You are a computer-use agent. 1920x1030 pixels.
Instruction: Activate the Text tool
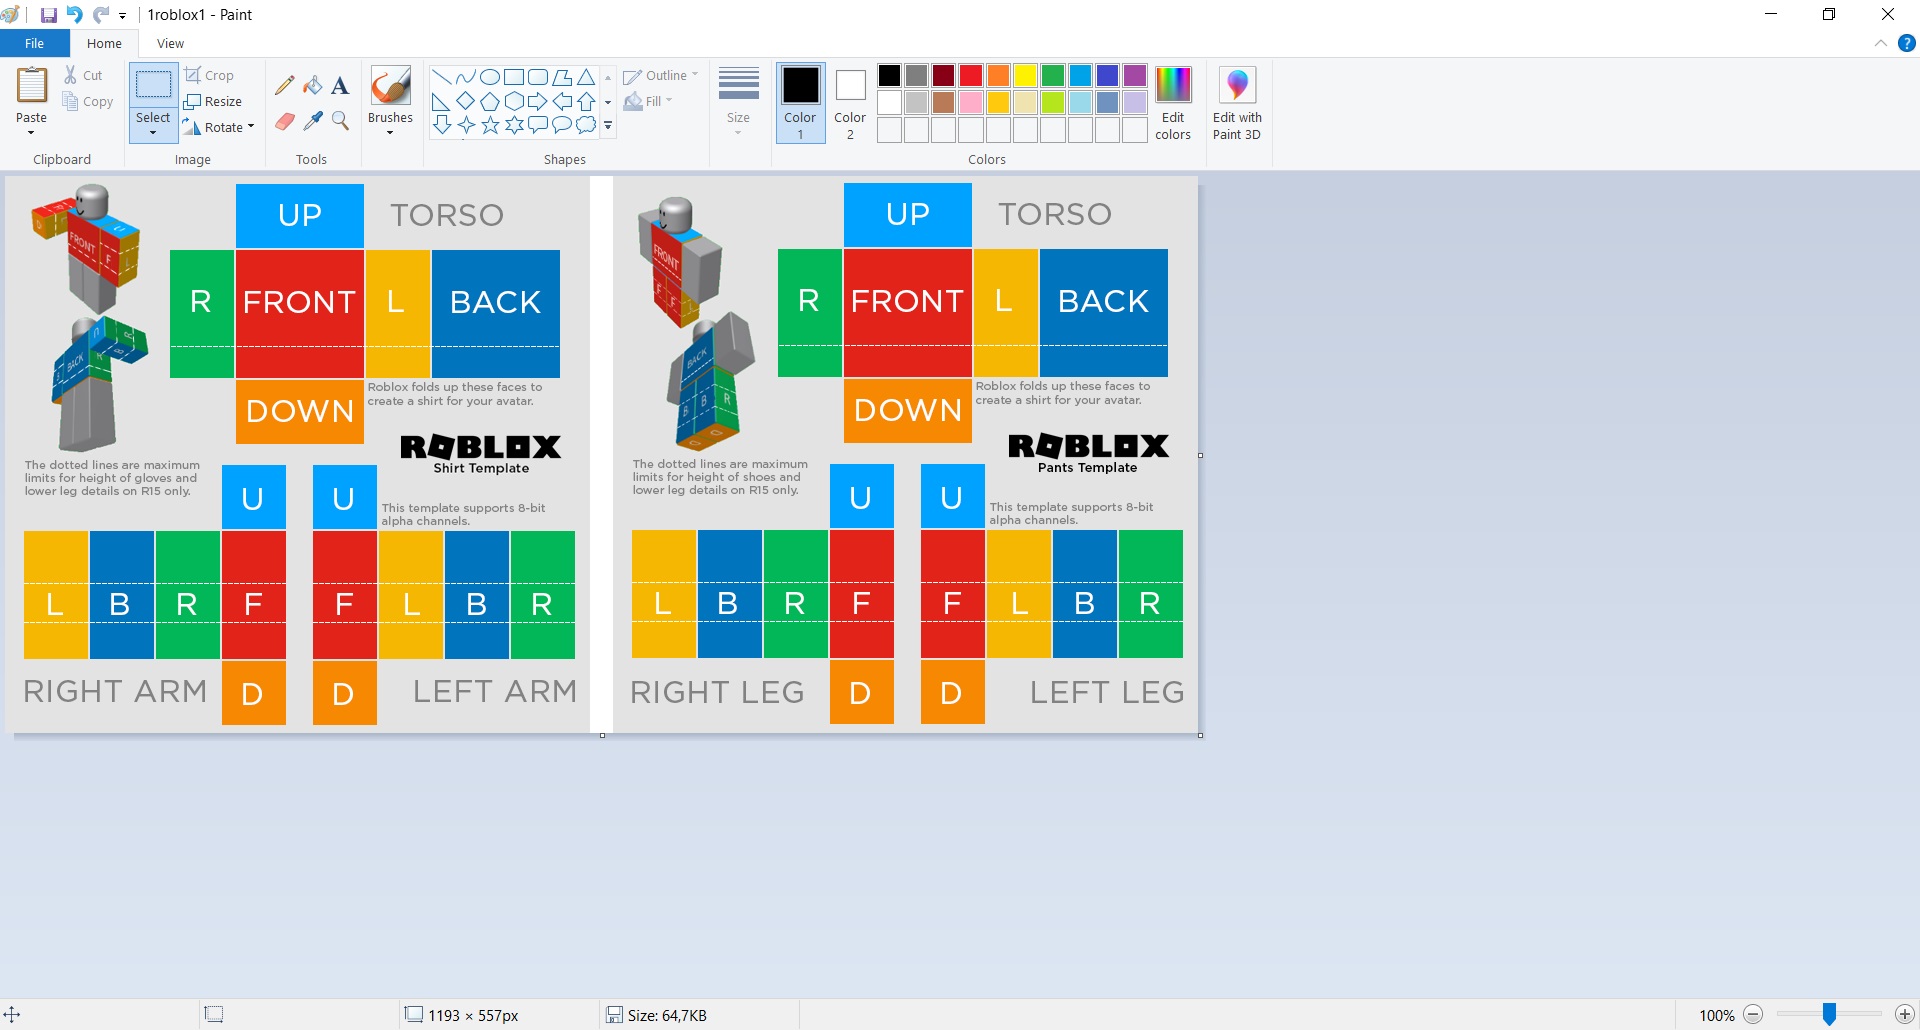click(340, 86)
